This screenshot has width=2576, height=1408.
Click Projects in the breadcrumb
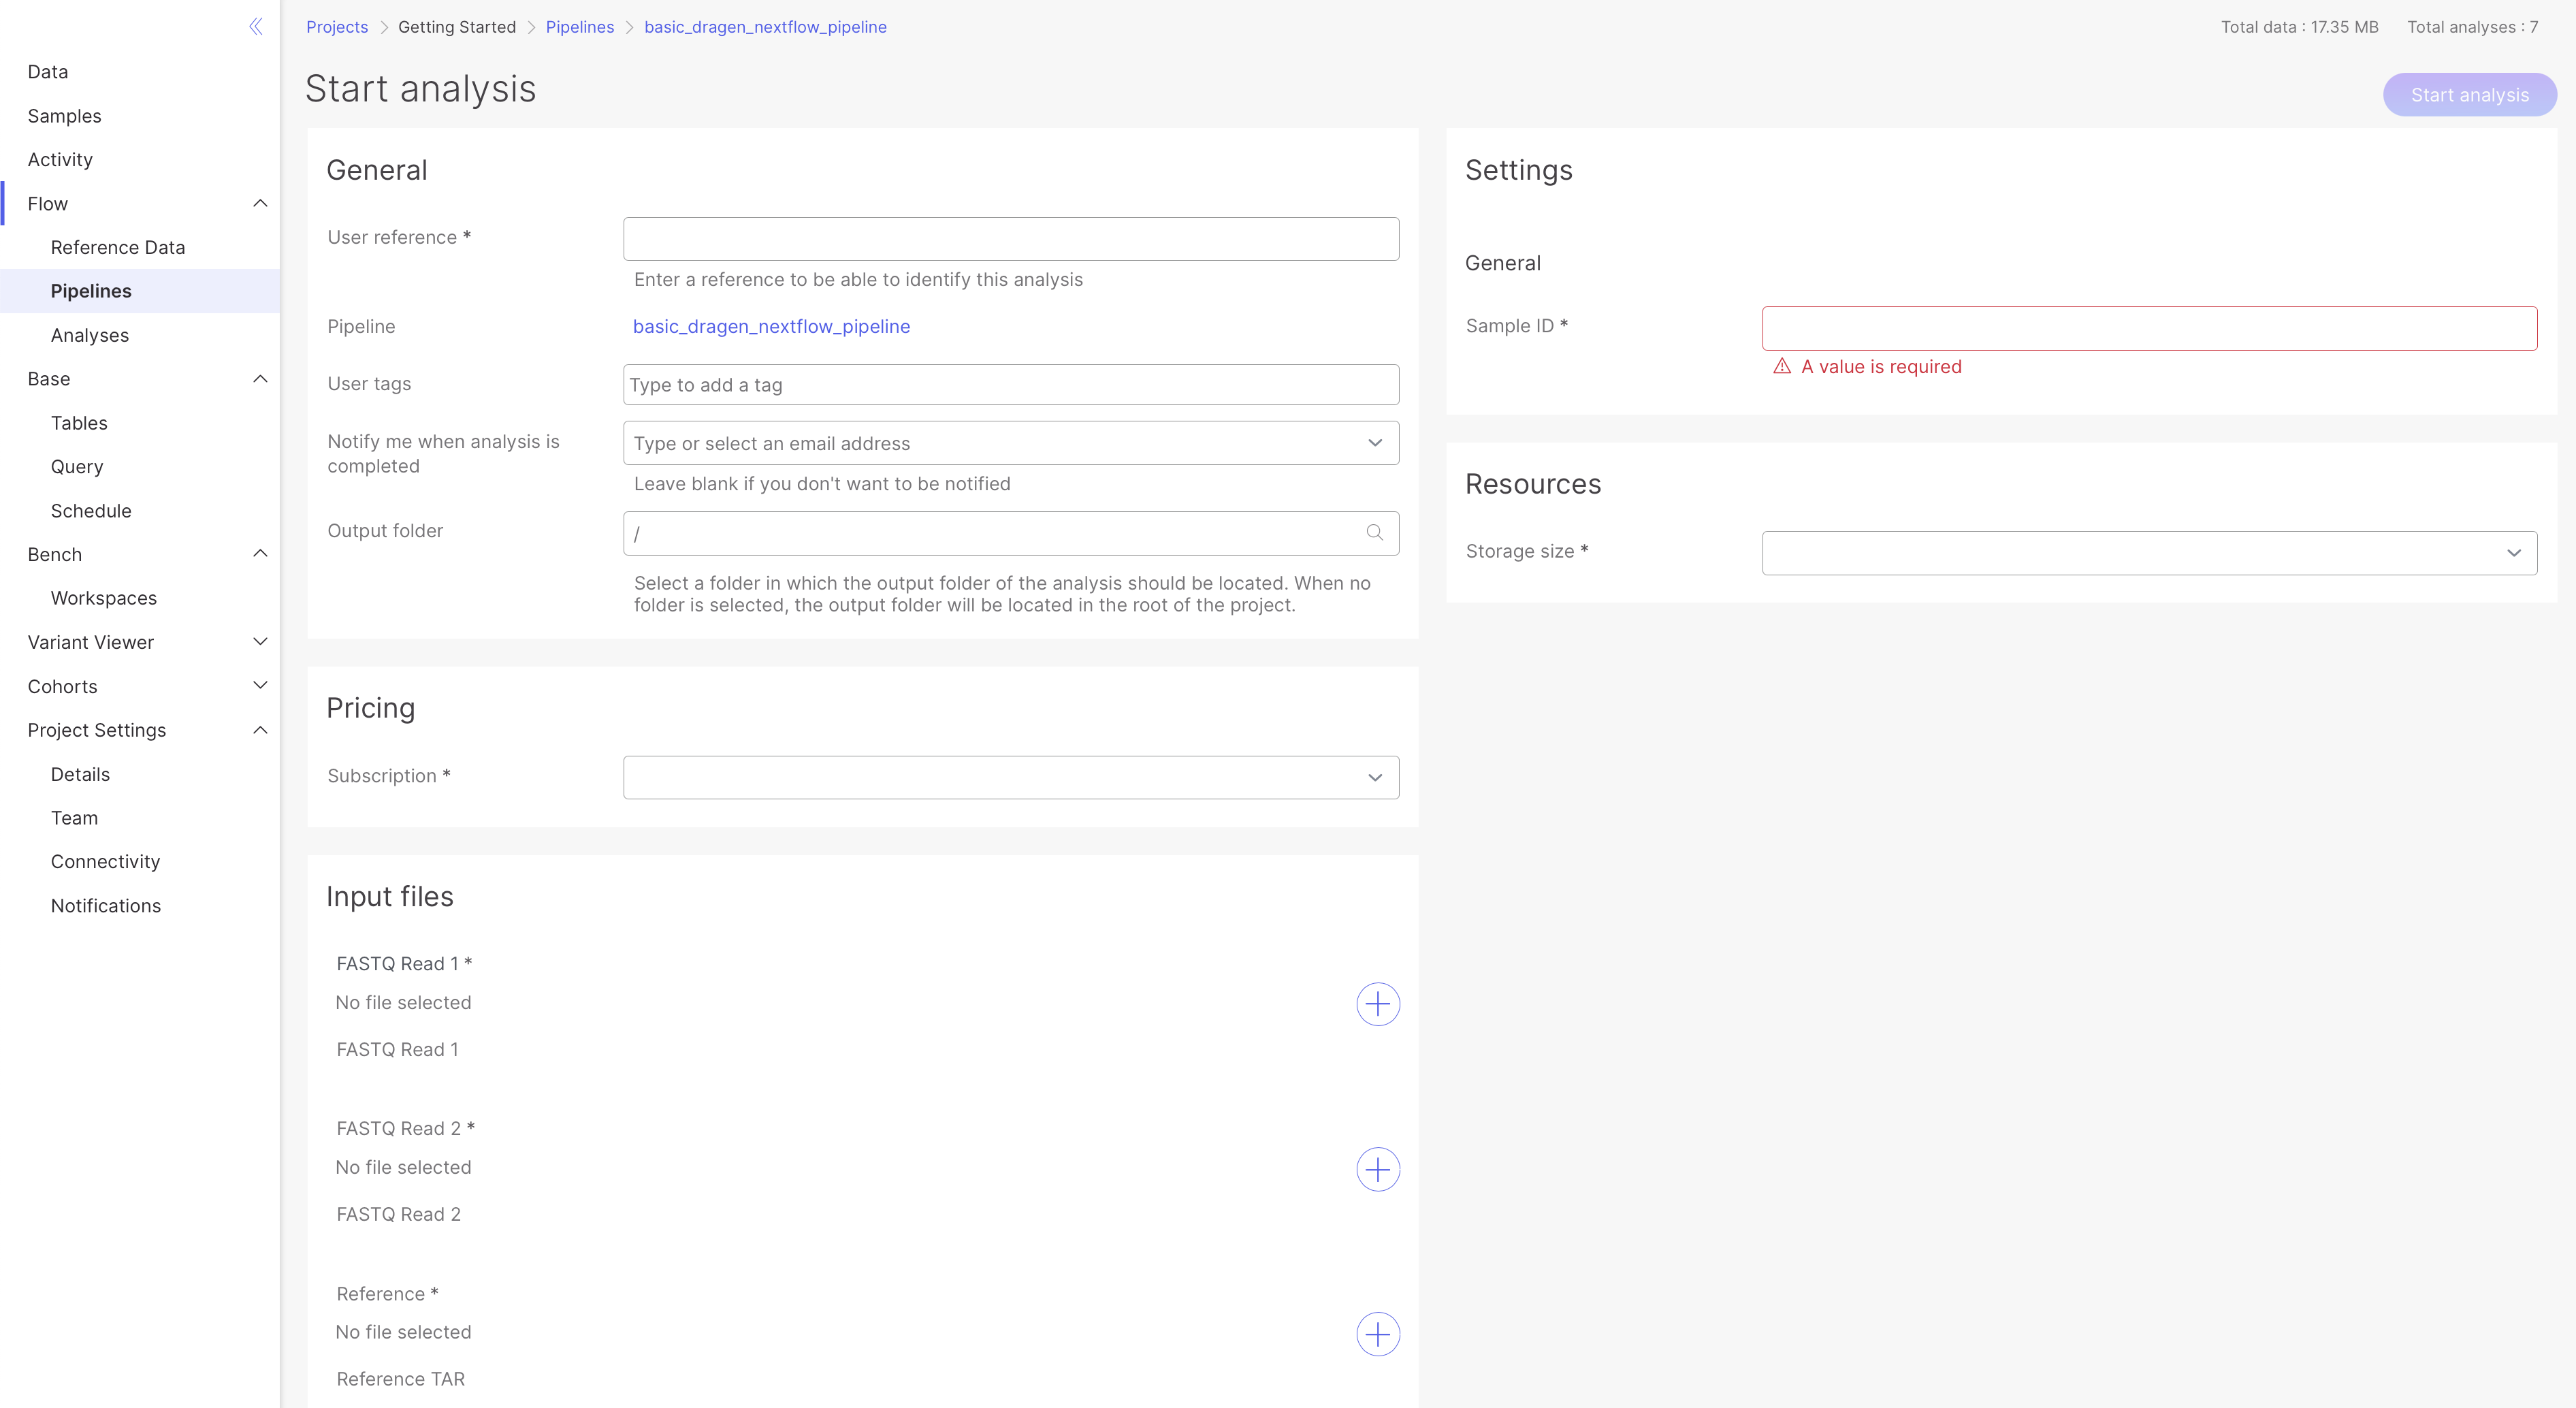click(x=336, y=27)
